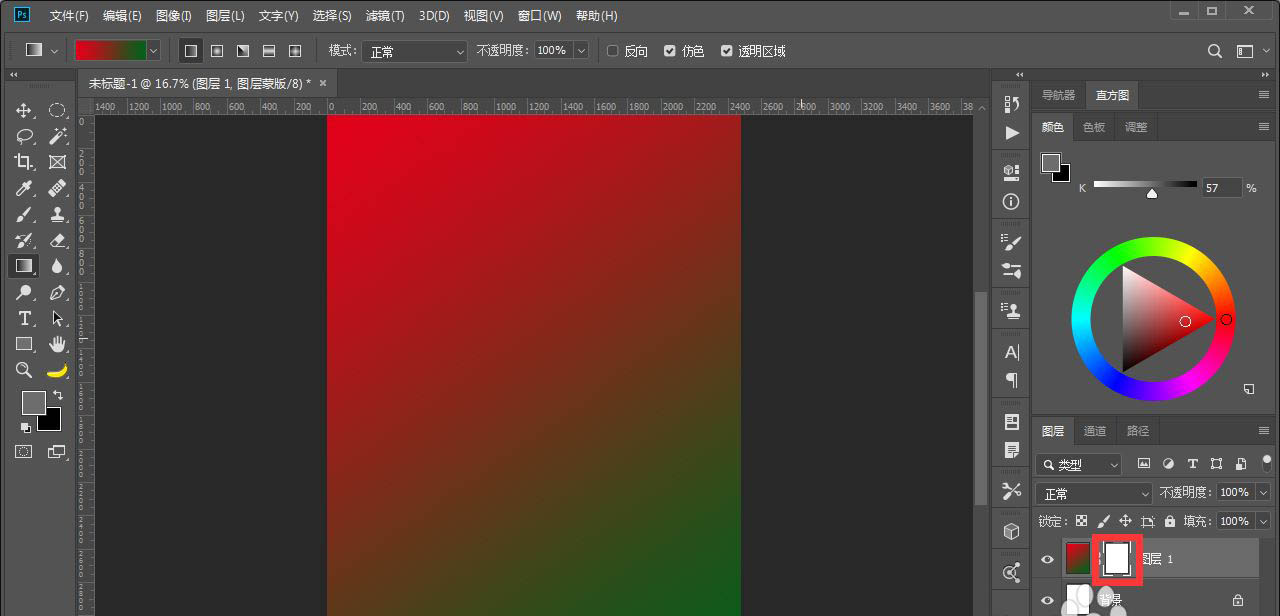This screenshot has height=616, width=1280.
Task: Open the 文件(F) menu
Action: pos(69,16)
